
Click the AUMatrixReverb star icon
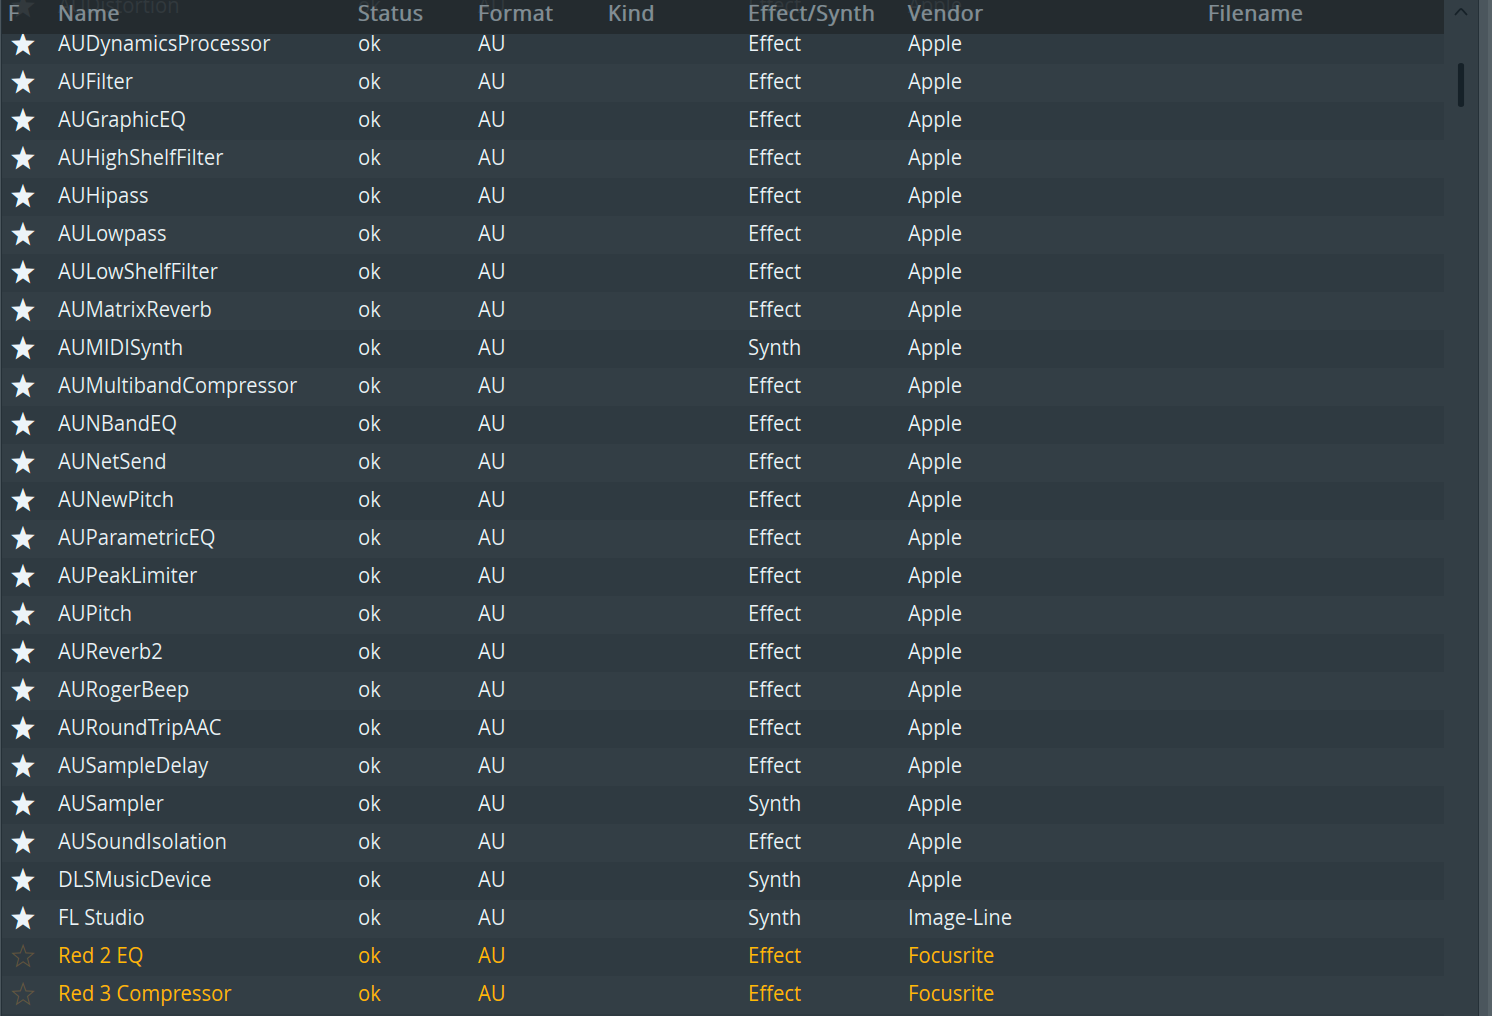pos(23,311)
